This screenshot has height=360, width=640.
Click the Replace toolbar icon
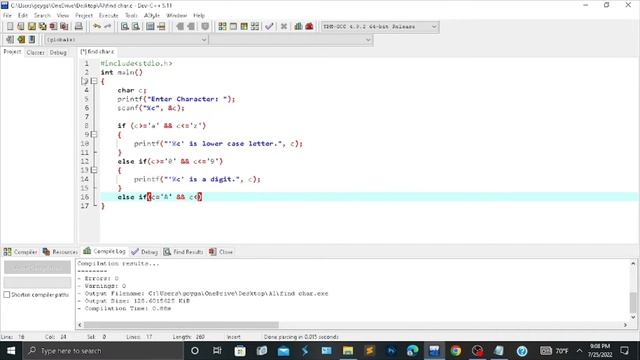point(136,27)
